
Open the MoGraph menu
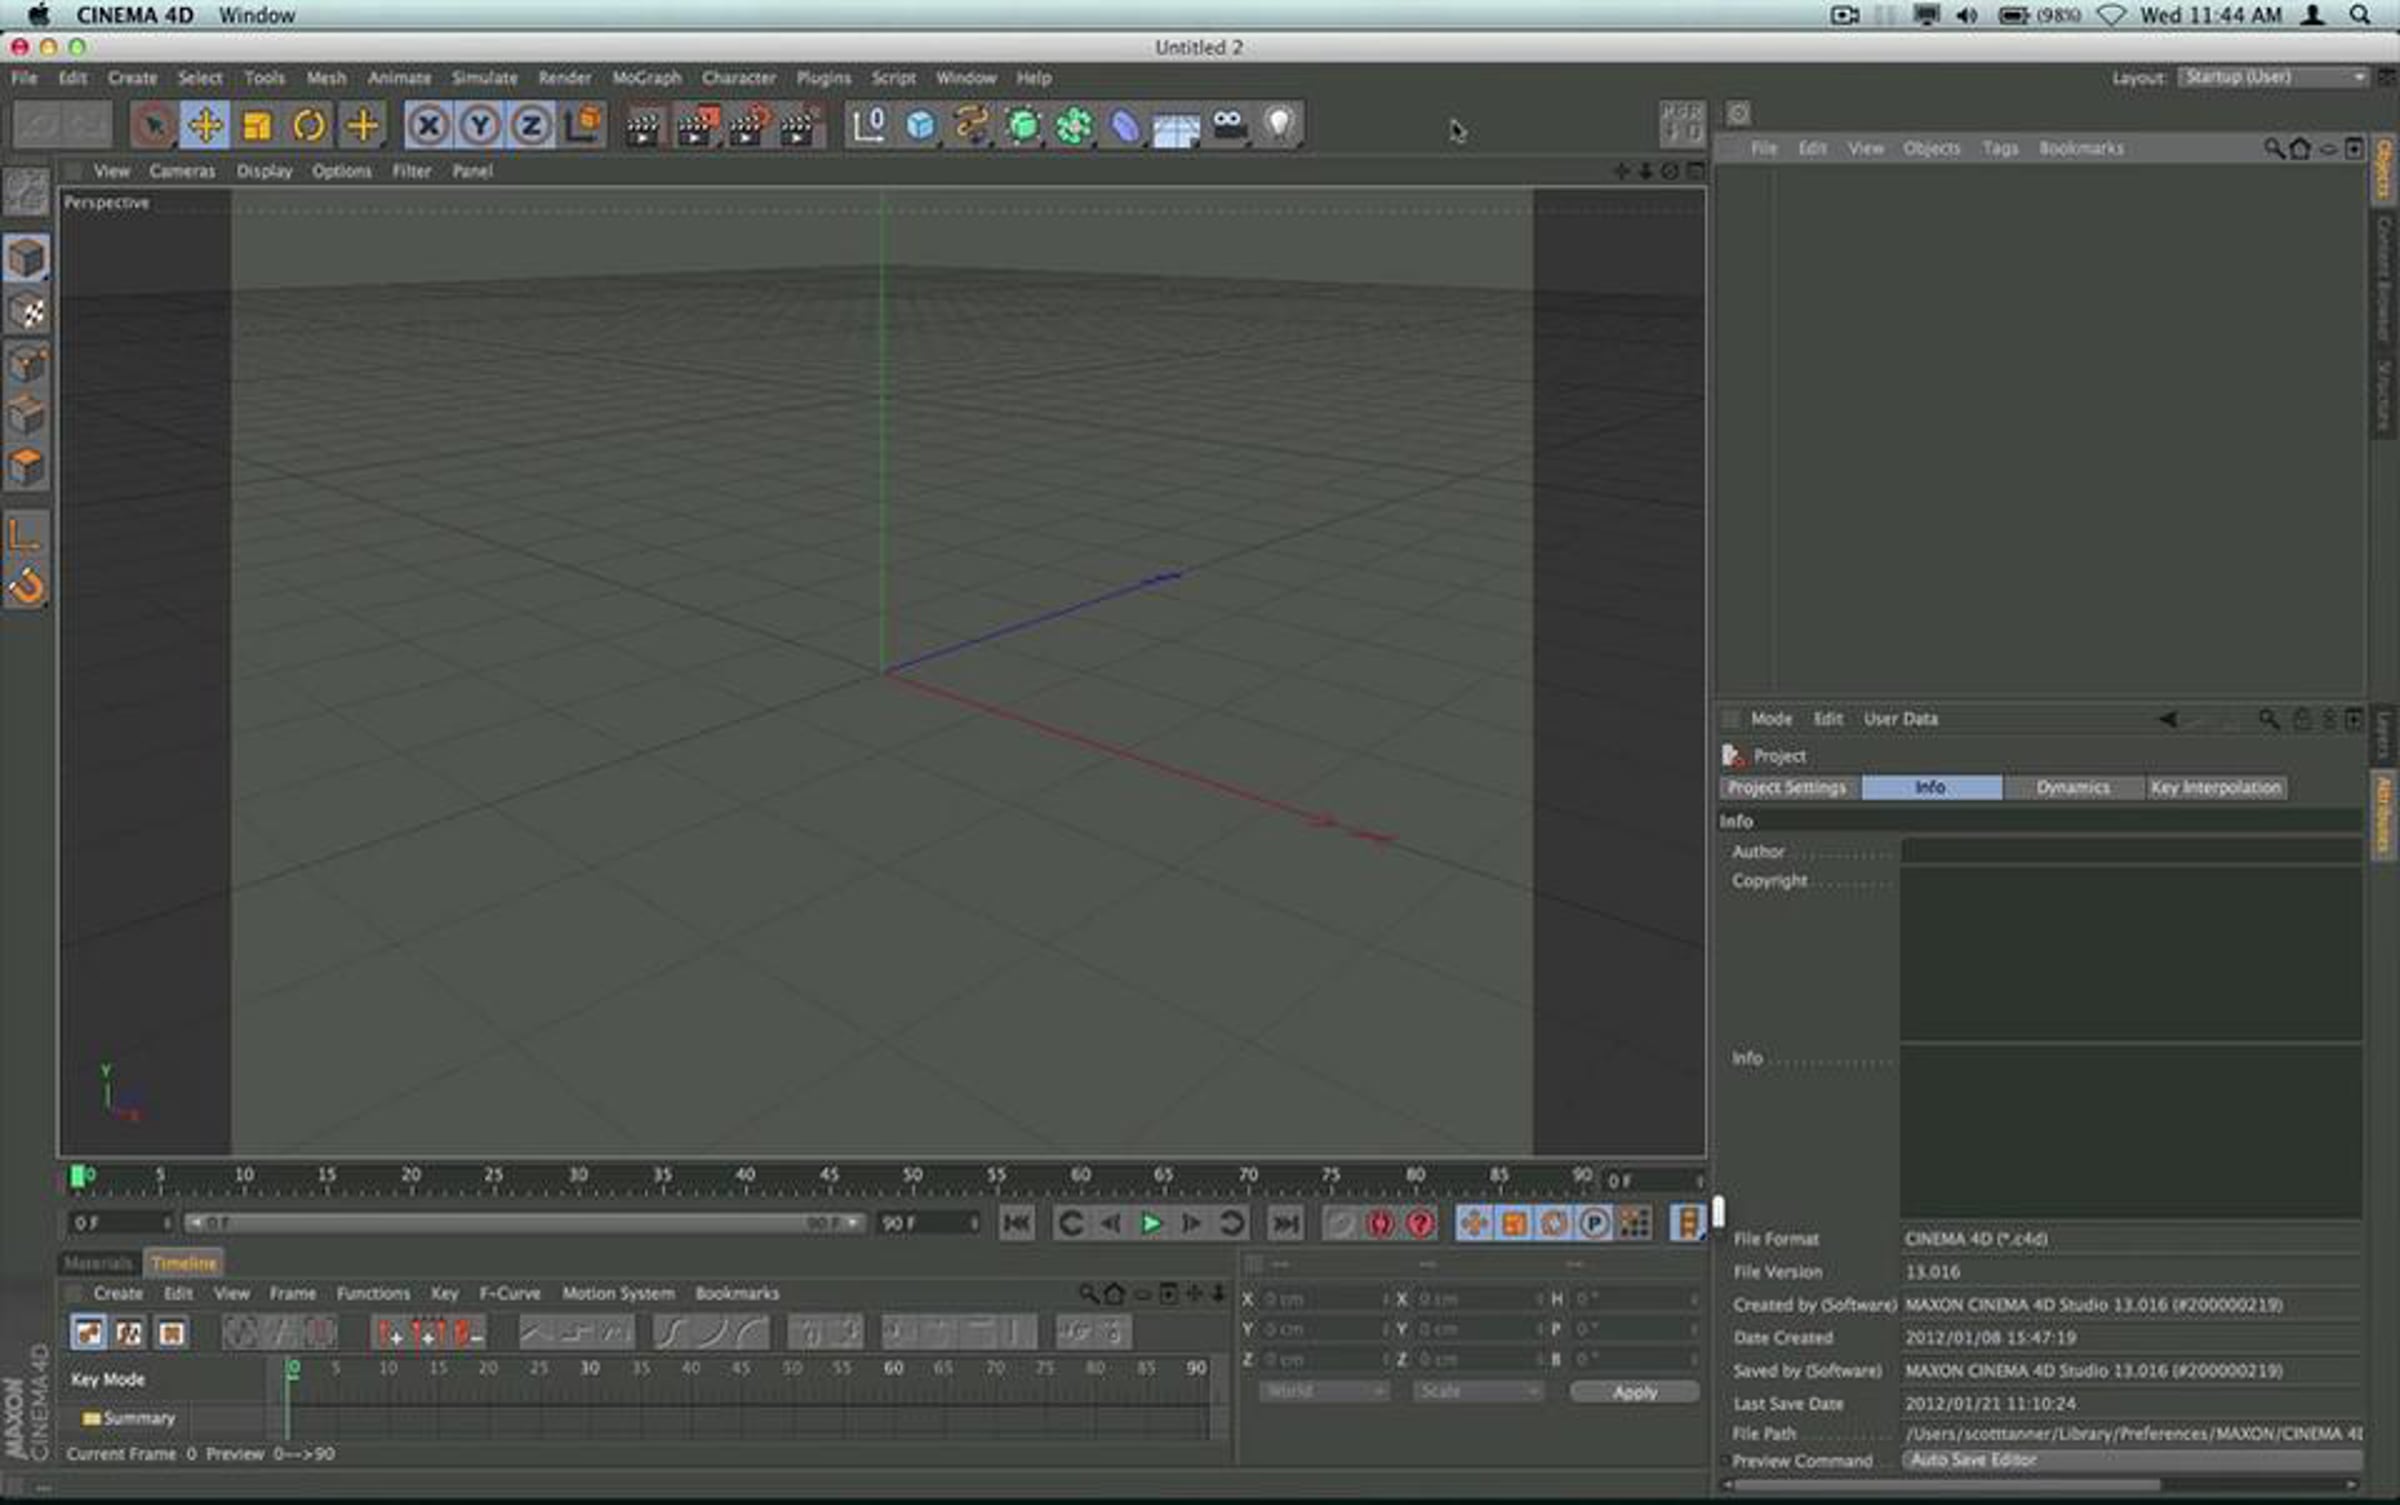pos(646,78)
